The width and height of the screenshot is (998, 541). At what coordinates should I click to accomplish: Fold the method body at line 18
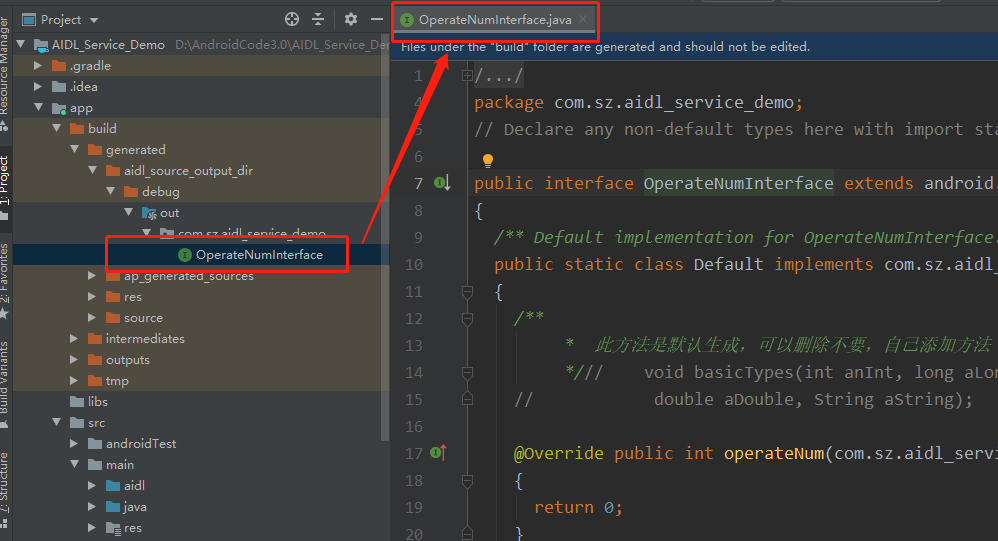click(x=467, y=481)
